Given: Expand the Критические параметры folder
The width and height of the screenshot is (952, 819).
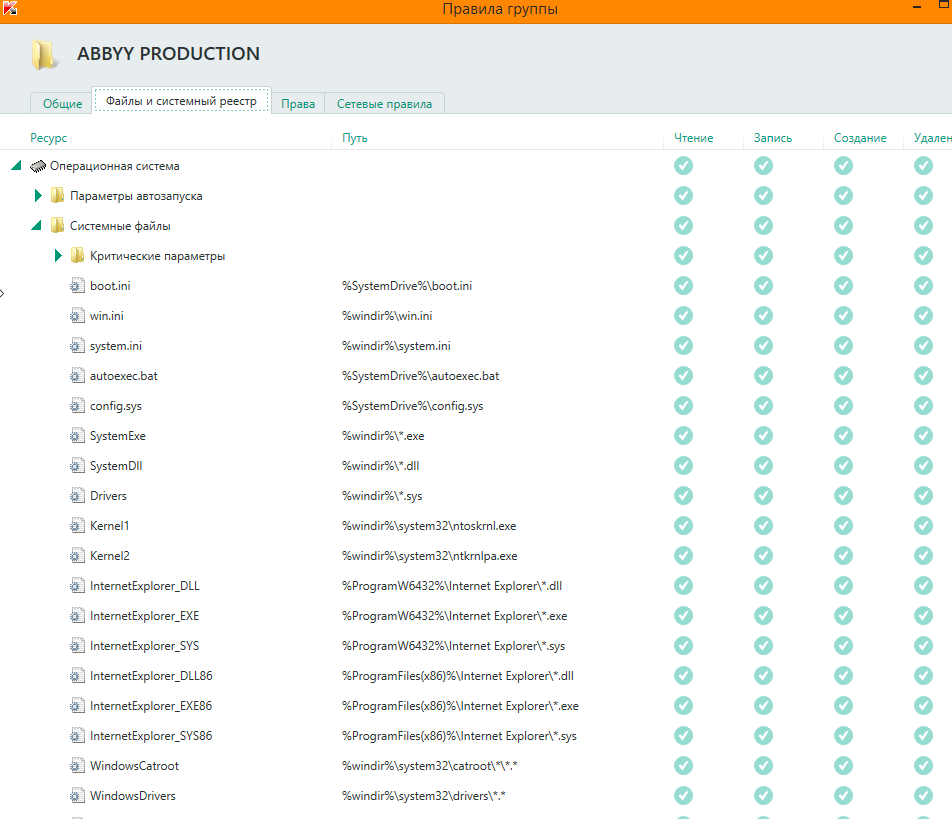Looking at the screenshot, I should pyautogui.click(x=58, y=256).
